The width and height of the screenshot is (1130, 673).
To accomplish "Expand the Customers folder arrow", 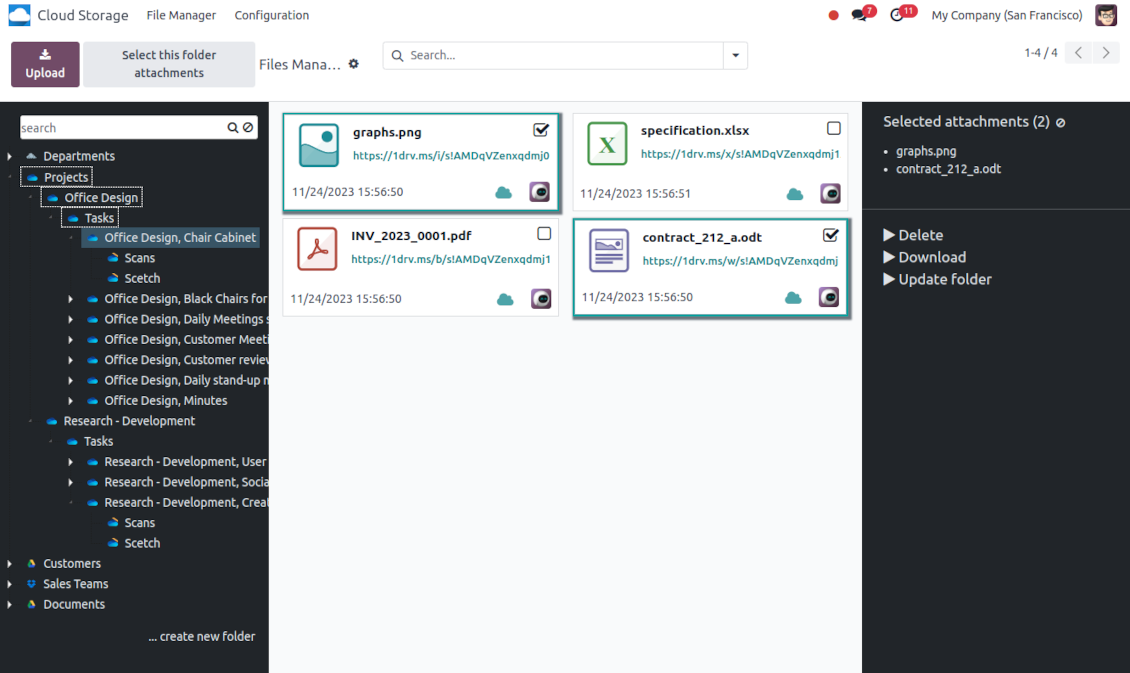I will 9,563.
